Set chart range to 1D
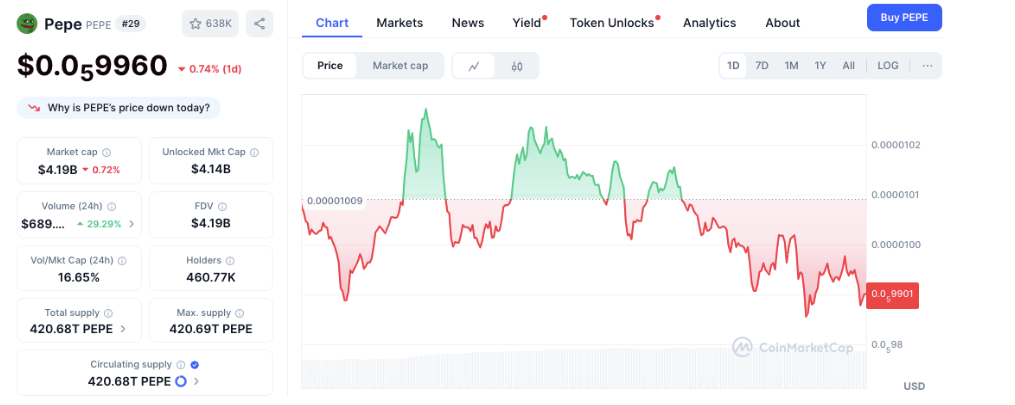1015x405 pixels. [x=733, y=65]
